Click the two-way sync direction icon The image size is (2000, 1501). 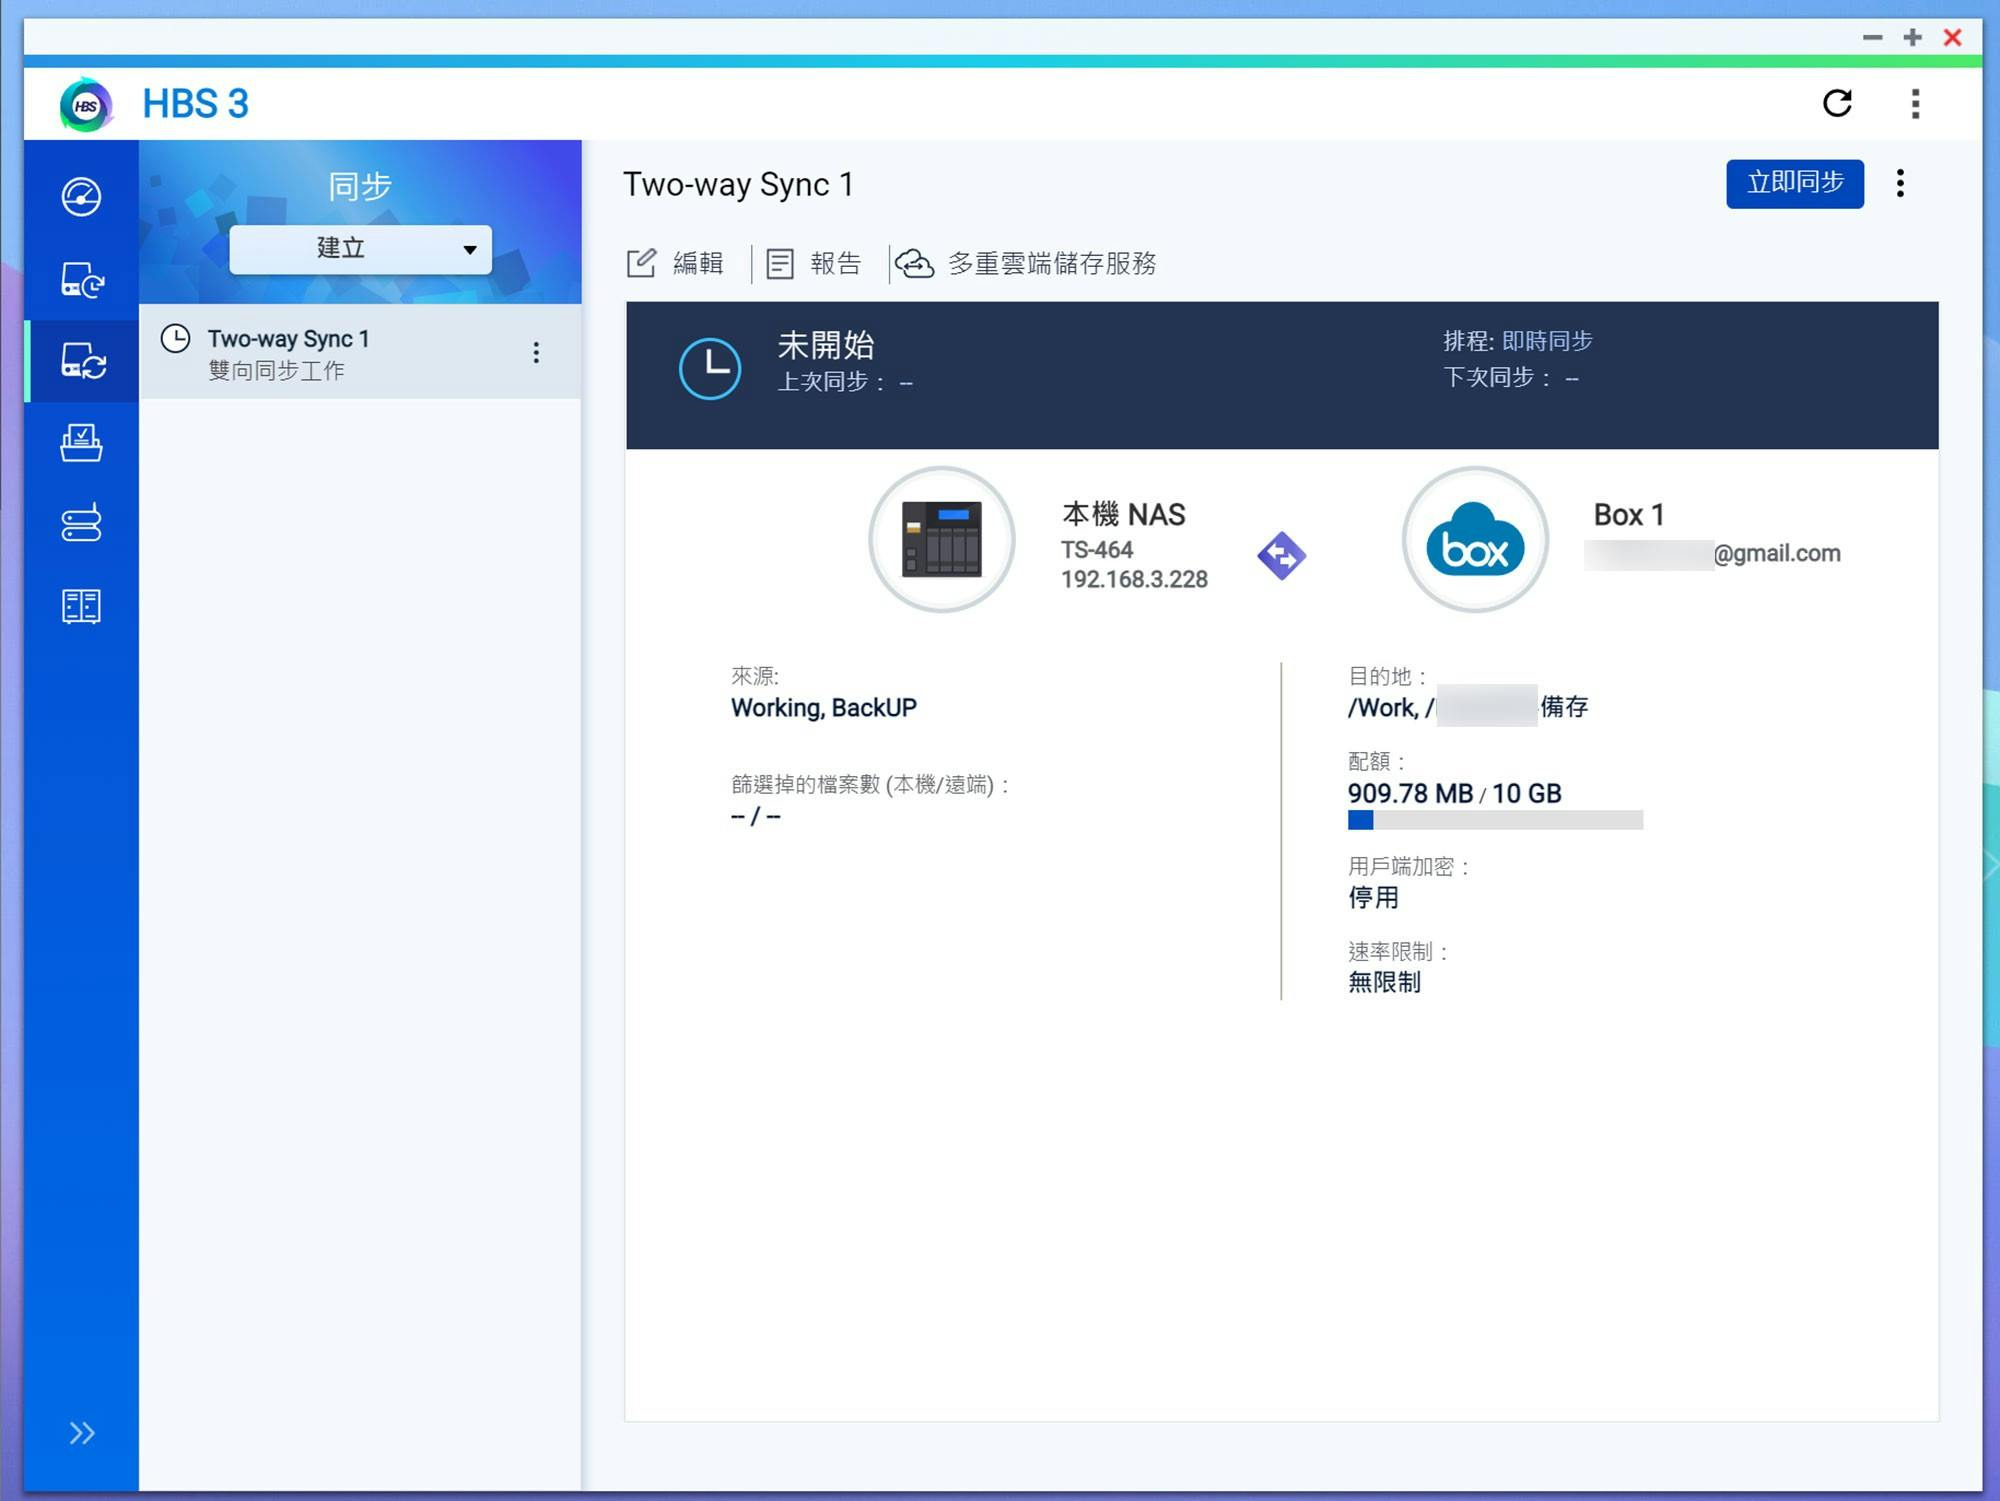pyautogui.click(x=1281, y=556)
